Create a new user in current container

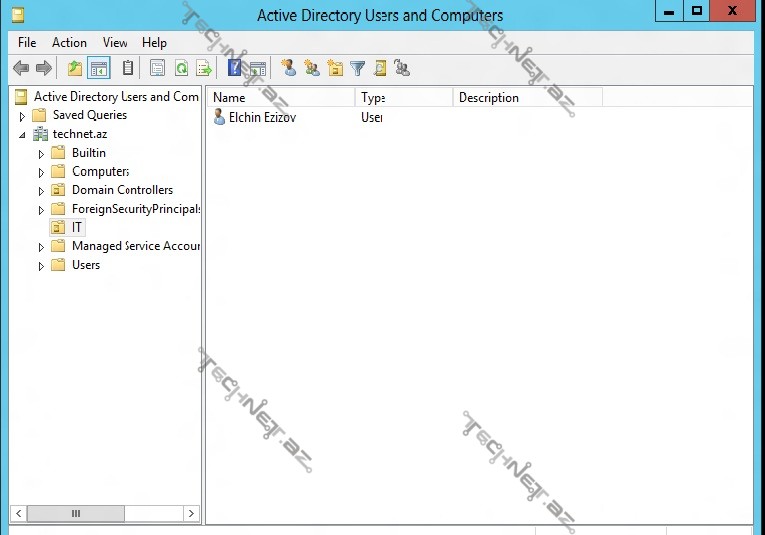(289, 68)
